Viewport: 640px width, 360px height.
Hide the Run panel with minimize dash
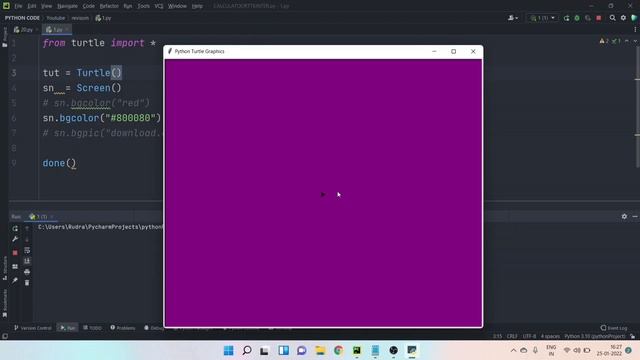pyautogui.click(x=635, y=216)
